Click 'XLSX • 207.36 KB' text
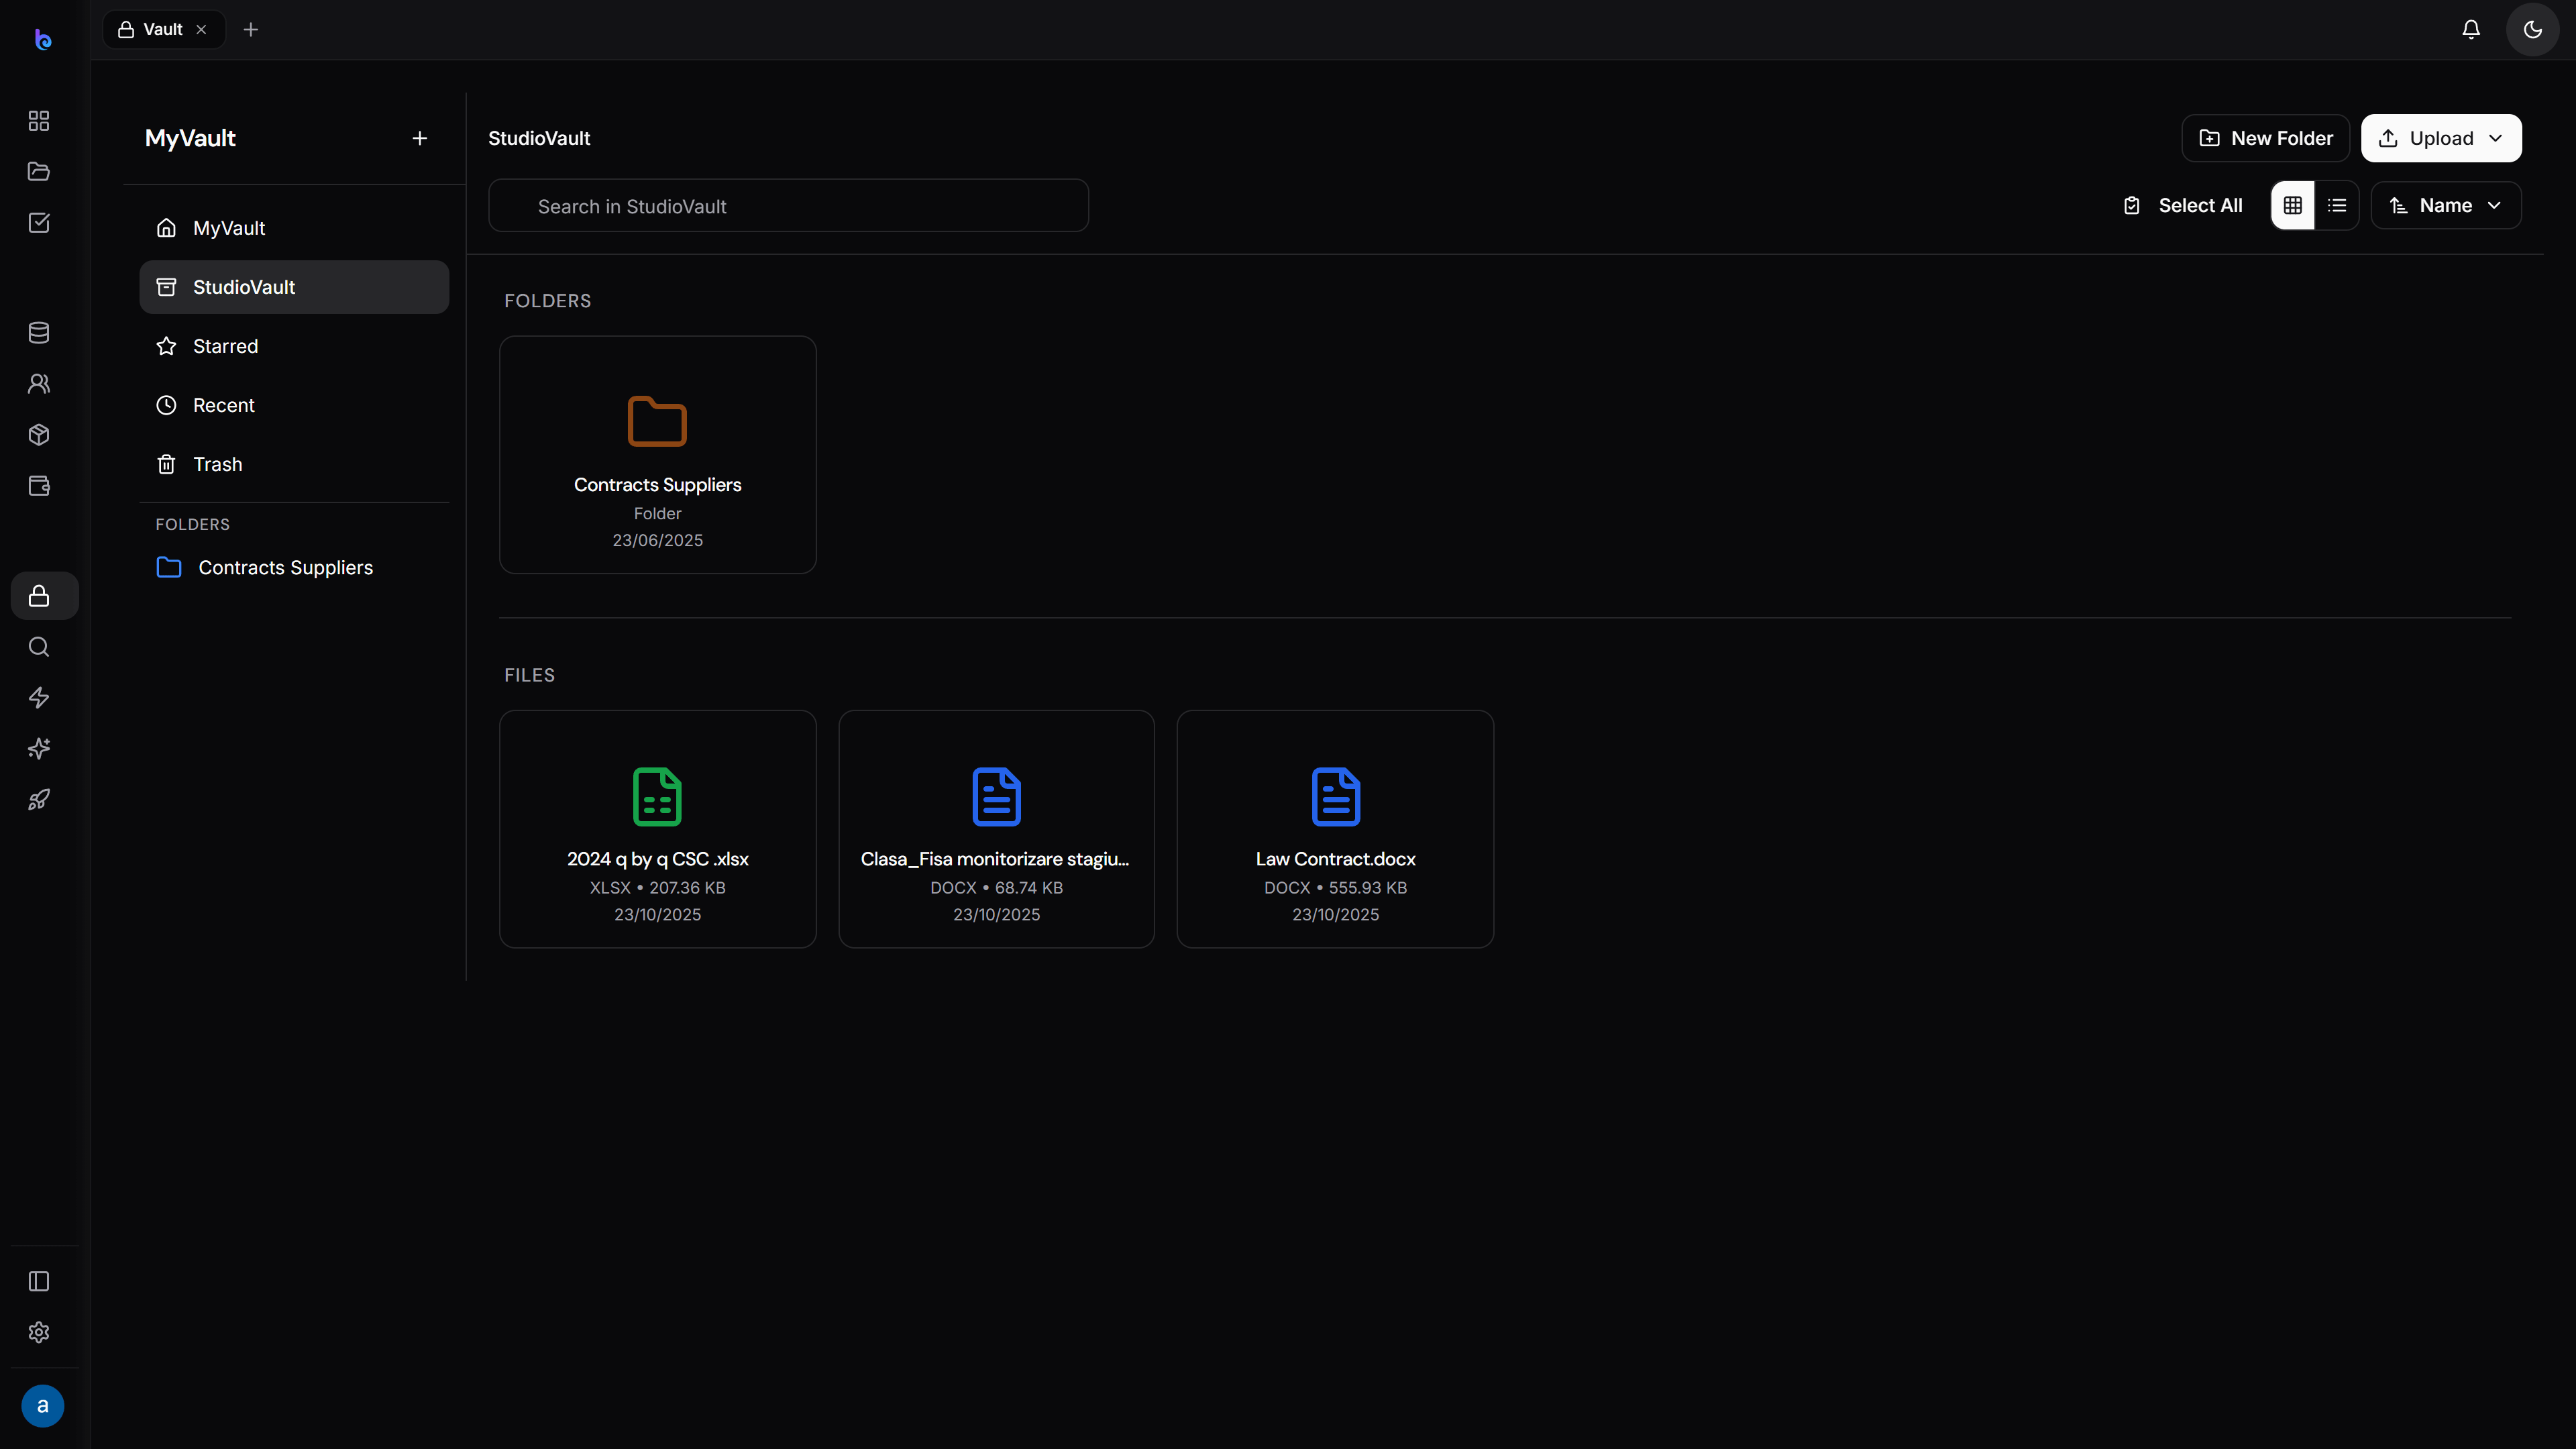2576x1449 pixels. coord(658,888)
